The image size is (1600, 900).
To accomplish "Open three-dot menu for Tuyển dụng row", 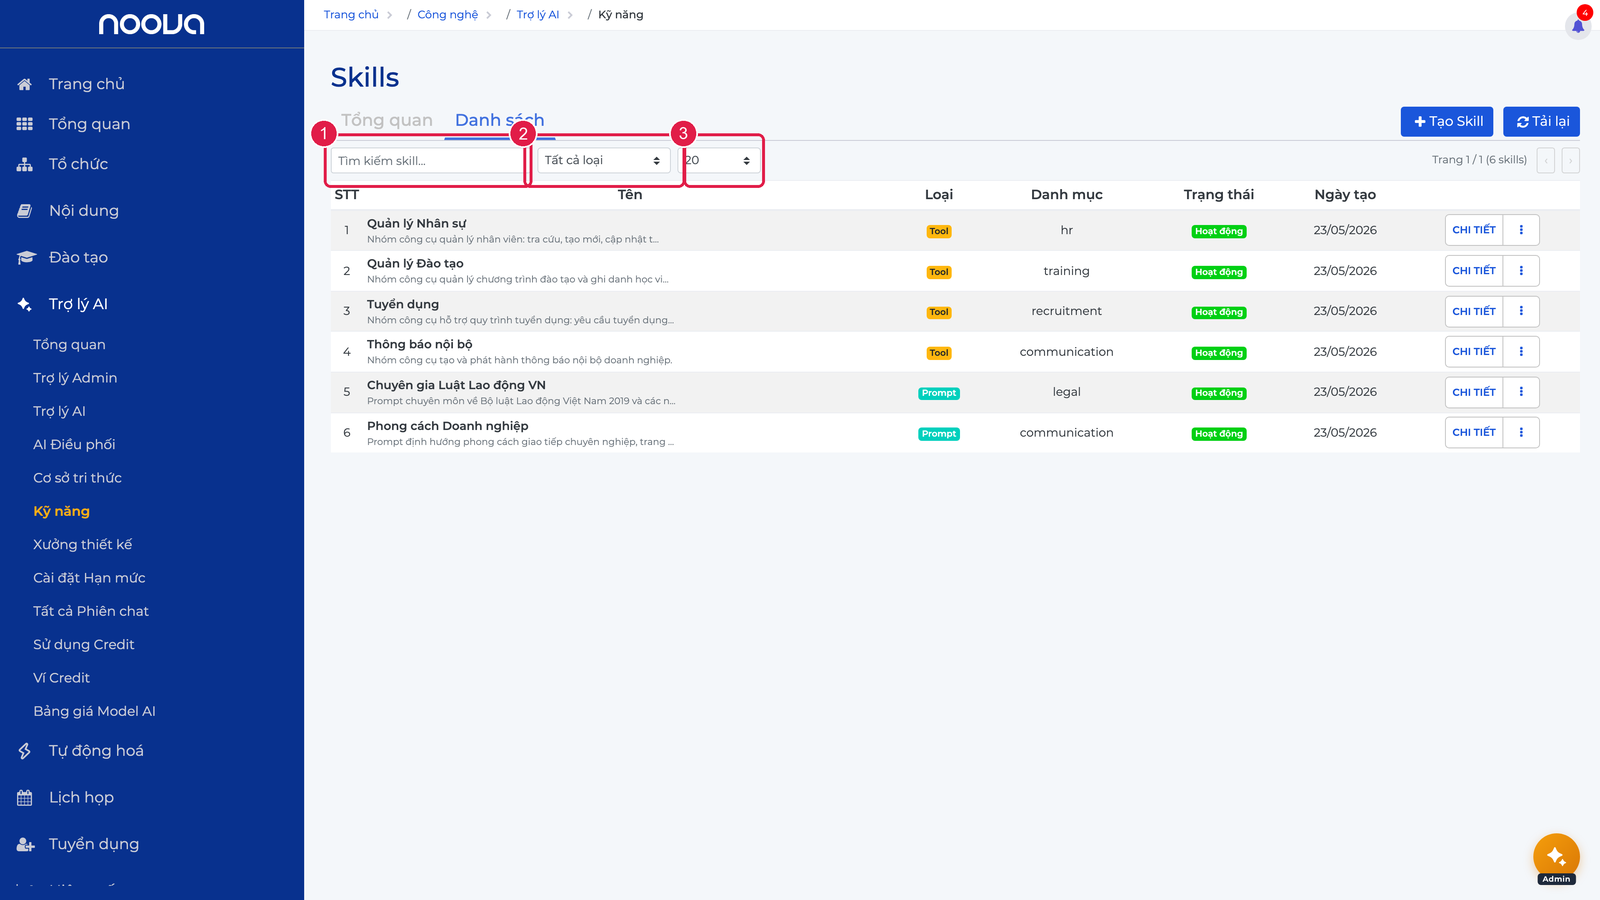I will [x=1521, y=311].
